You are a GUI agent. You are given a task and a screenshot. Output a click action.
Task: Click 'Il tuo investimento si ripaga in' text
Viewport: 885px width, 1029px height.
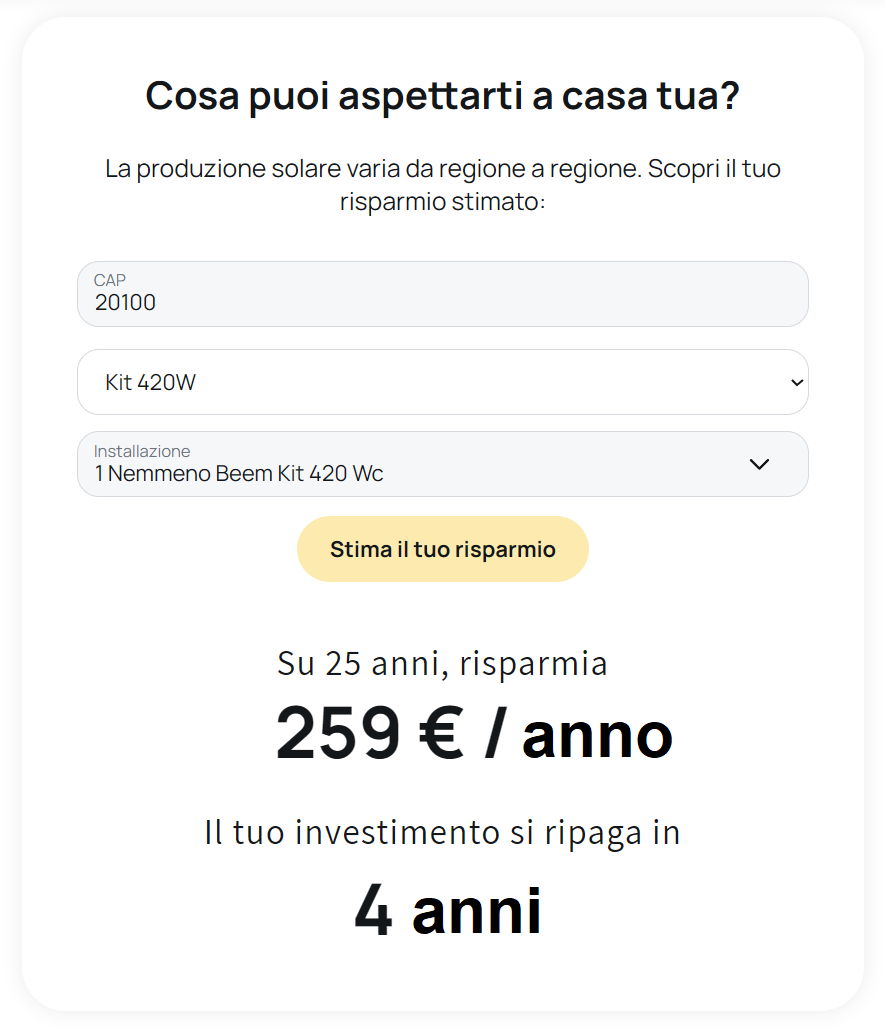click(442, 832)
